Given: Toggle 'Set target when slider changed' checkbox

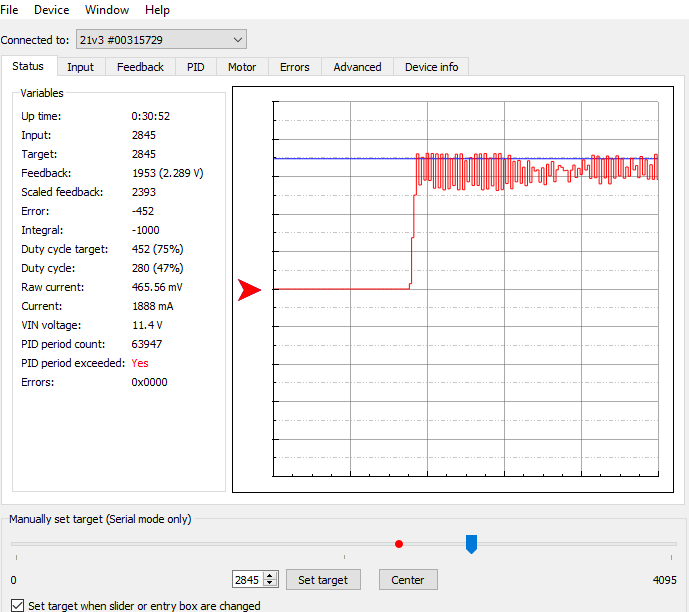Looking at the screenshot, I should (18, 605).
